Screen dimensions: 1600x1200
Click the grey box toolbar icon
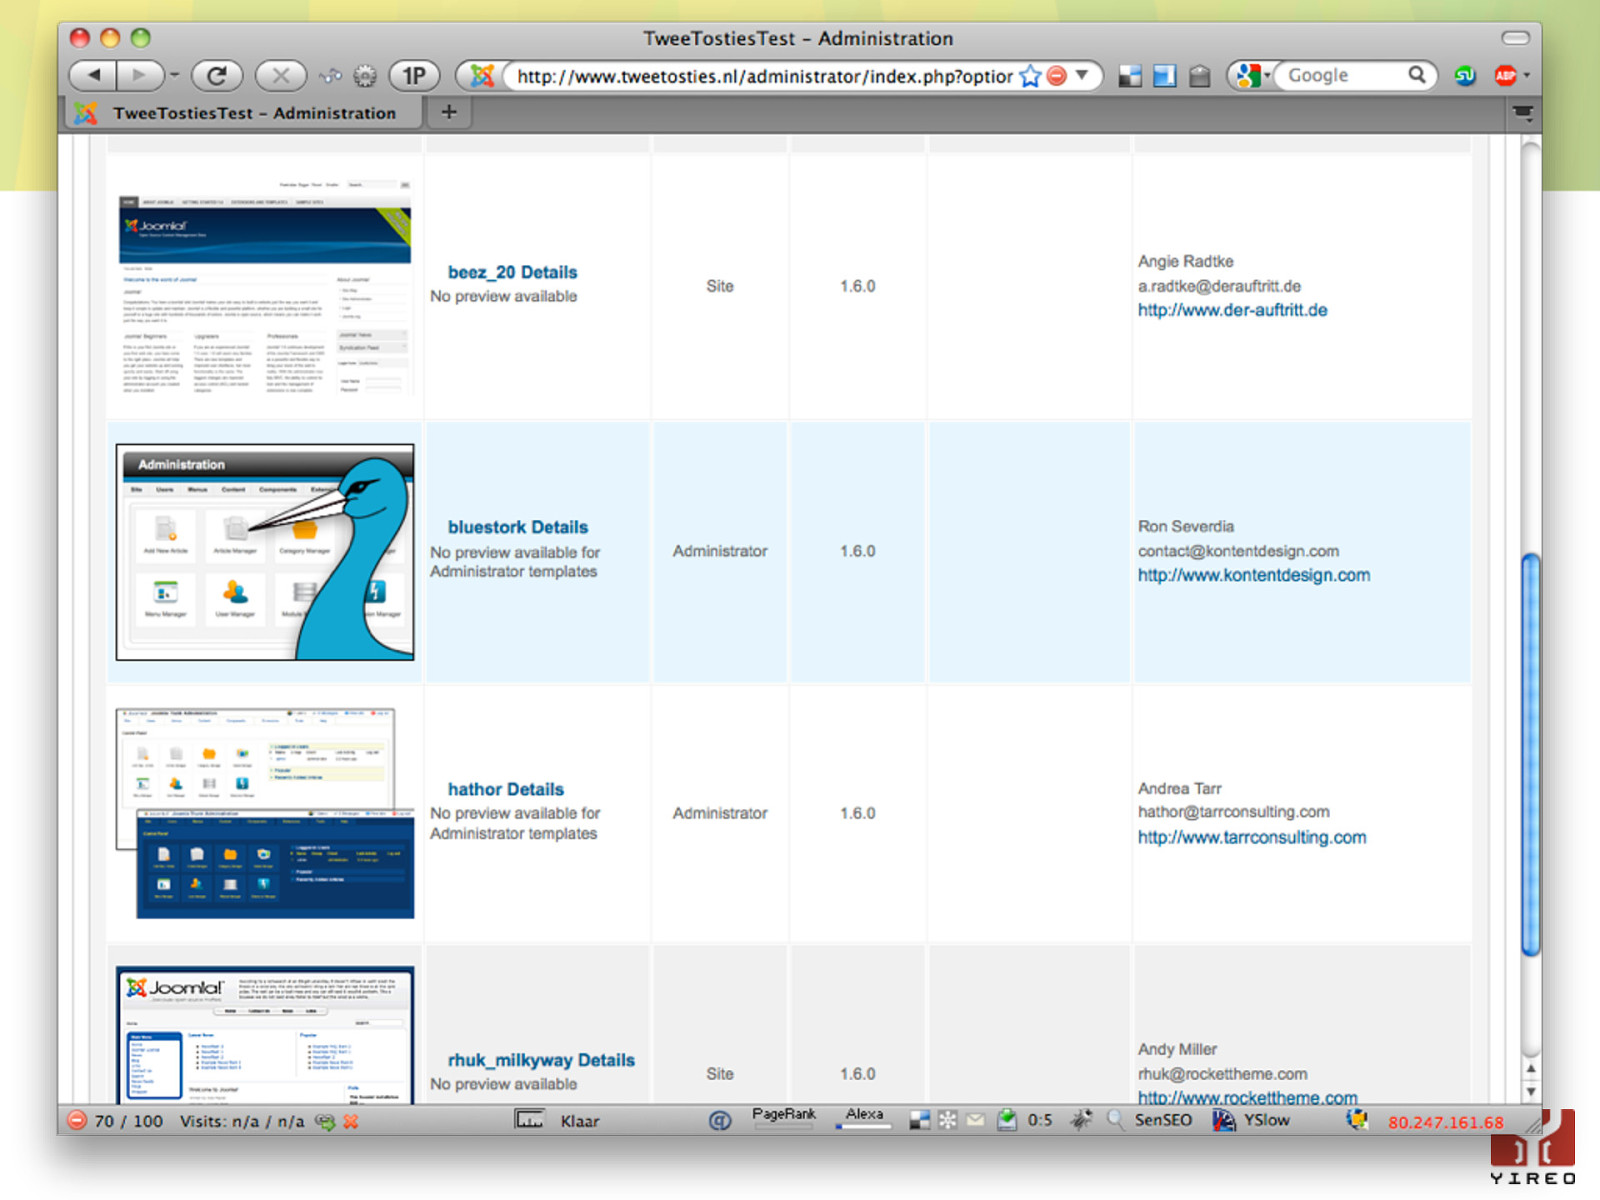pos(1200,76)
